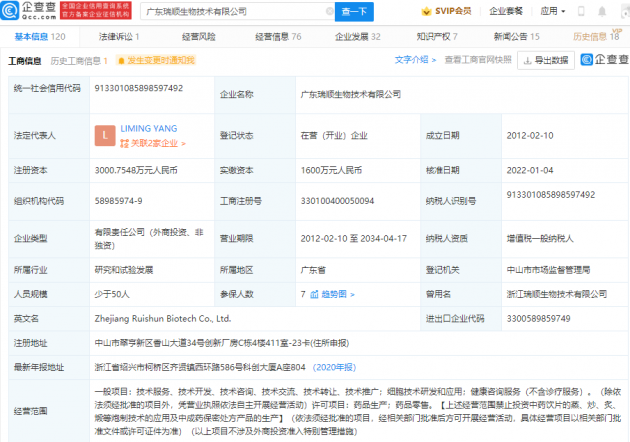Open 关联2家企业 related companies link
This screenshot has height=442, width=630.
click(x=153, y=143)
